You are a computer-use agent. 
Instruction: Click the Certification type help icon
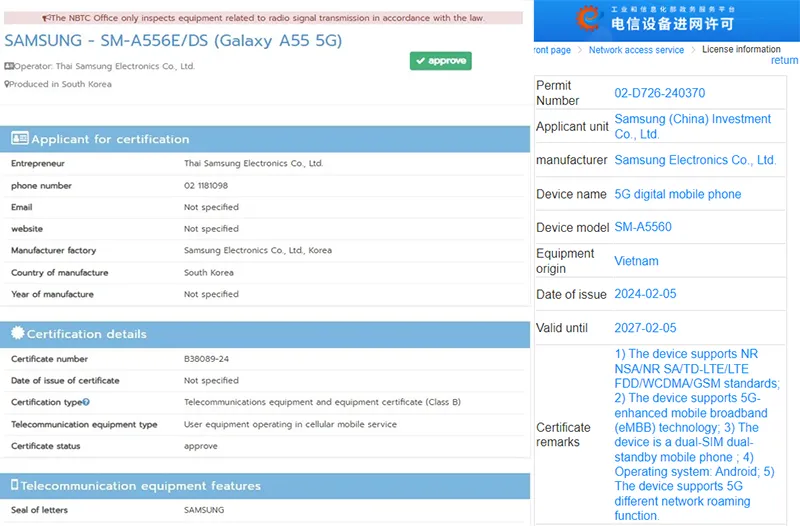(x=86, y=402)
